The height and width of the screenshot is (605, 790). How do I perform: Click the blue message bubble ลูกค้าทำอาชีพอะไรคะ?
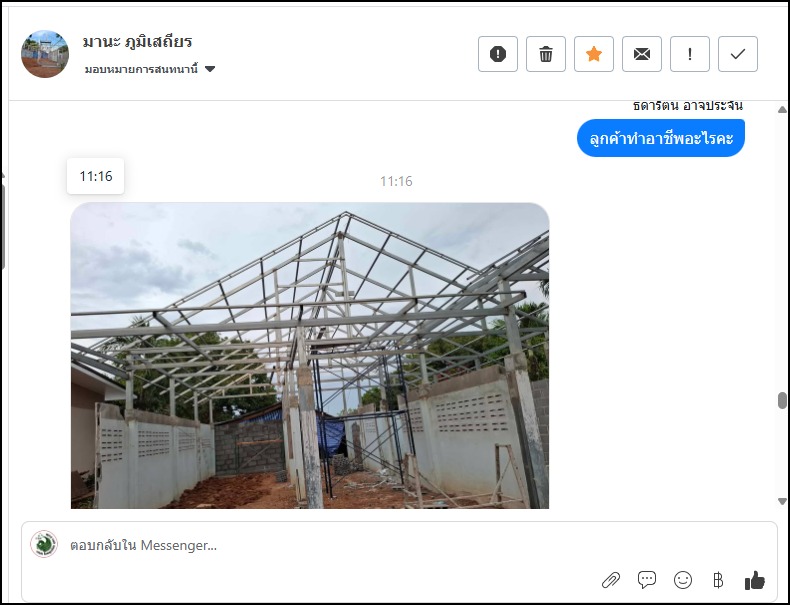click(661, 138)
